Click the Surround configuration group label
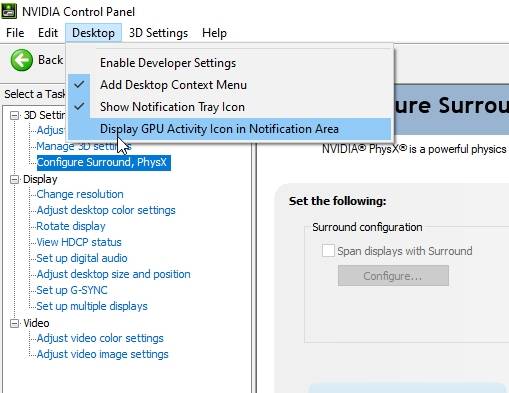 pyautogui.click(x=367, y=227)
